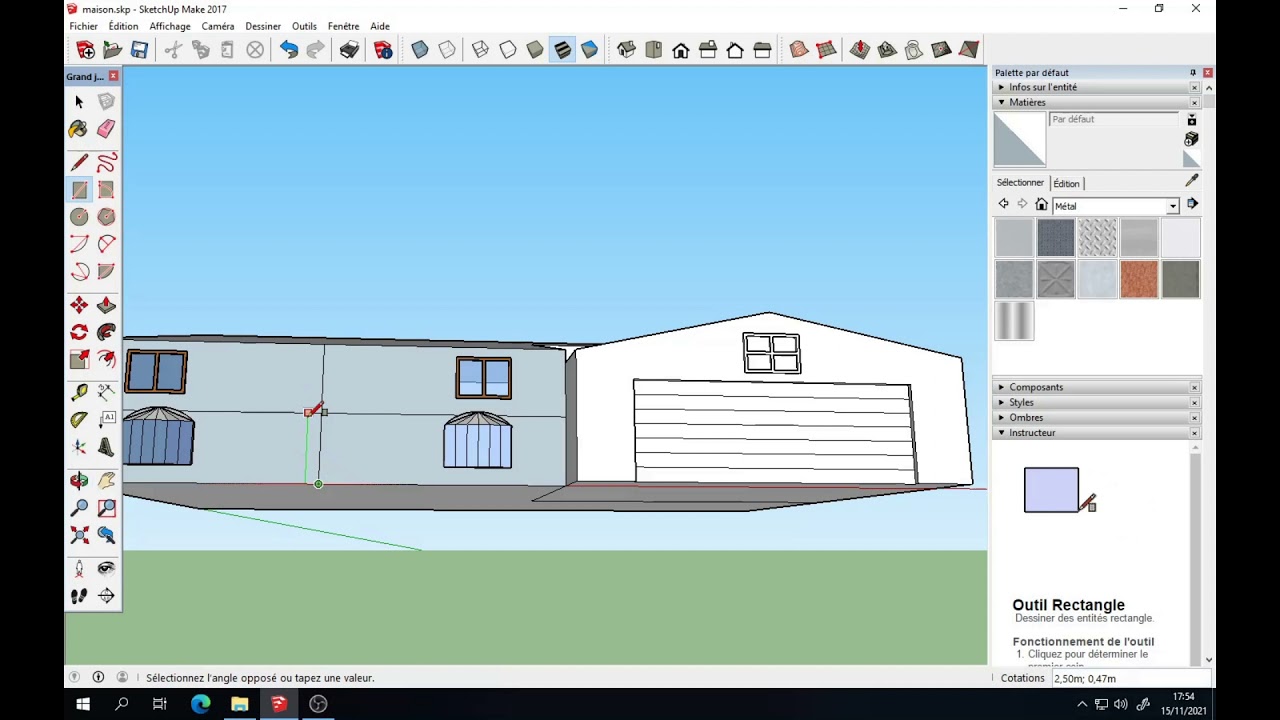Close the Matières panel with its x
Viewport: 1280px width, 720px height.
(1194, 103)
